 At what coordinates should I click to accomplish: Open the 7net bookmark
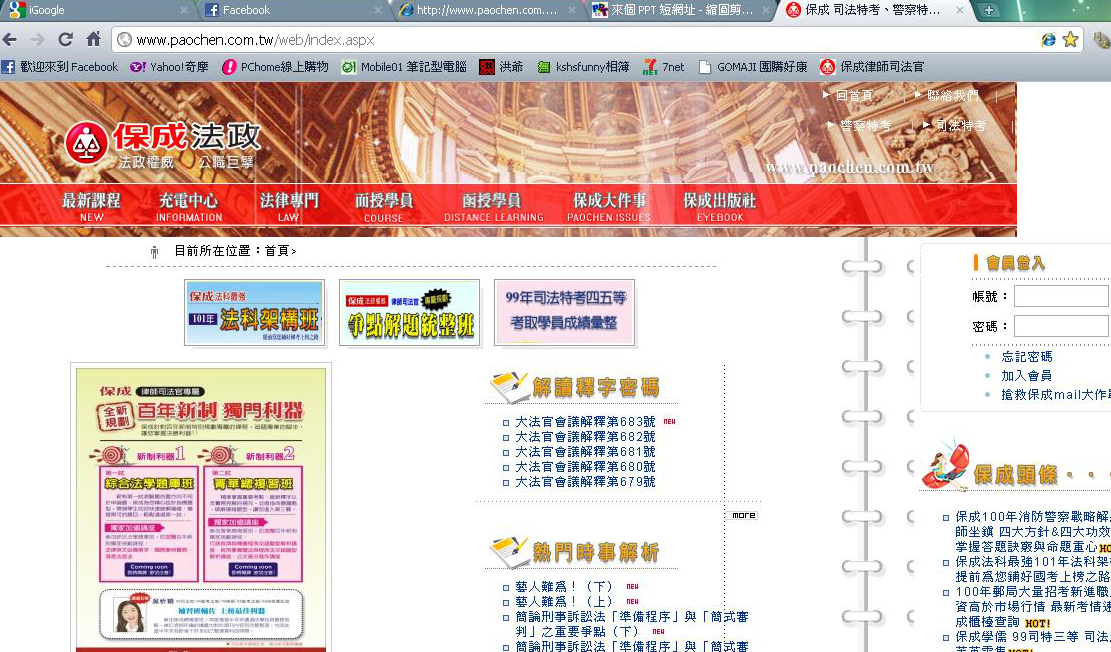coord(664,67)
